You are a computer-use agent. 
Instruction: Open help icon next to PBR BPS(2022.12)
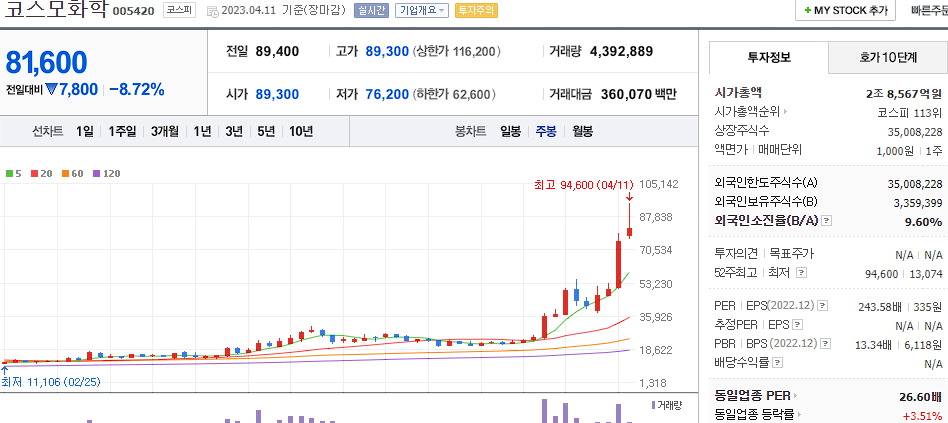[825, 344]
